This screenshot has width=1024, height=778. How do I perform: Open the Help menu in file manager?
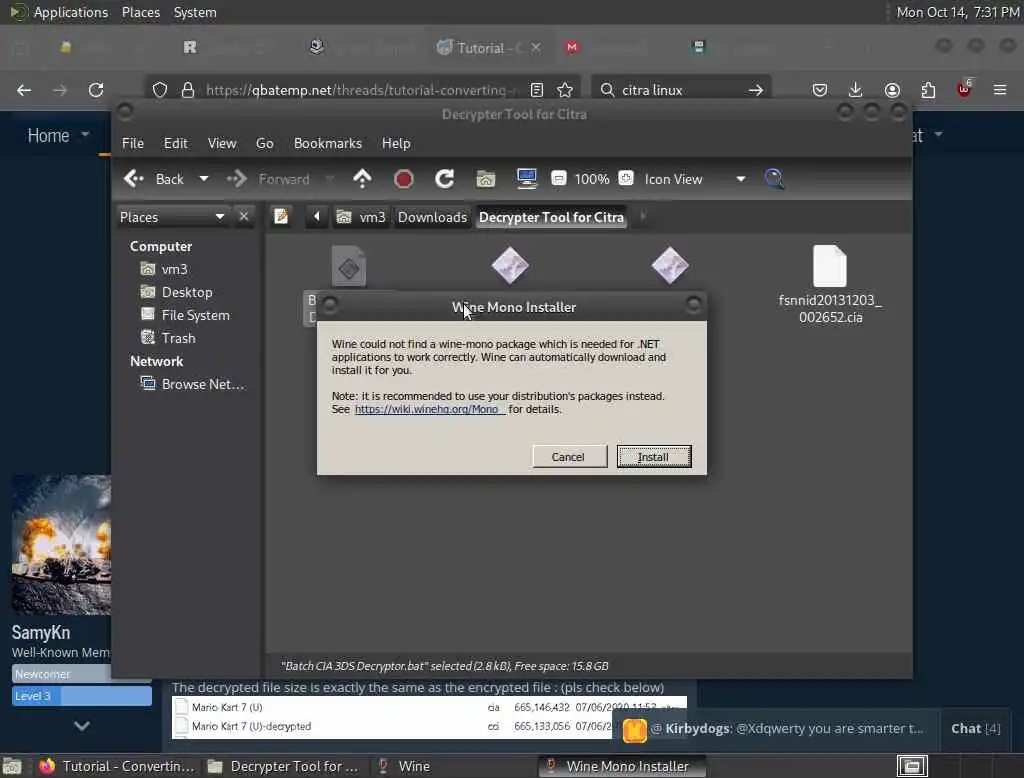coord(396,143)
